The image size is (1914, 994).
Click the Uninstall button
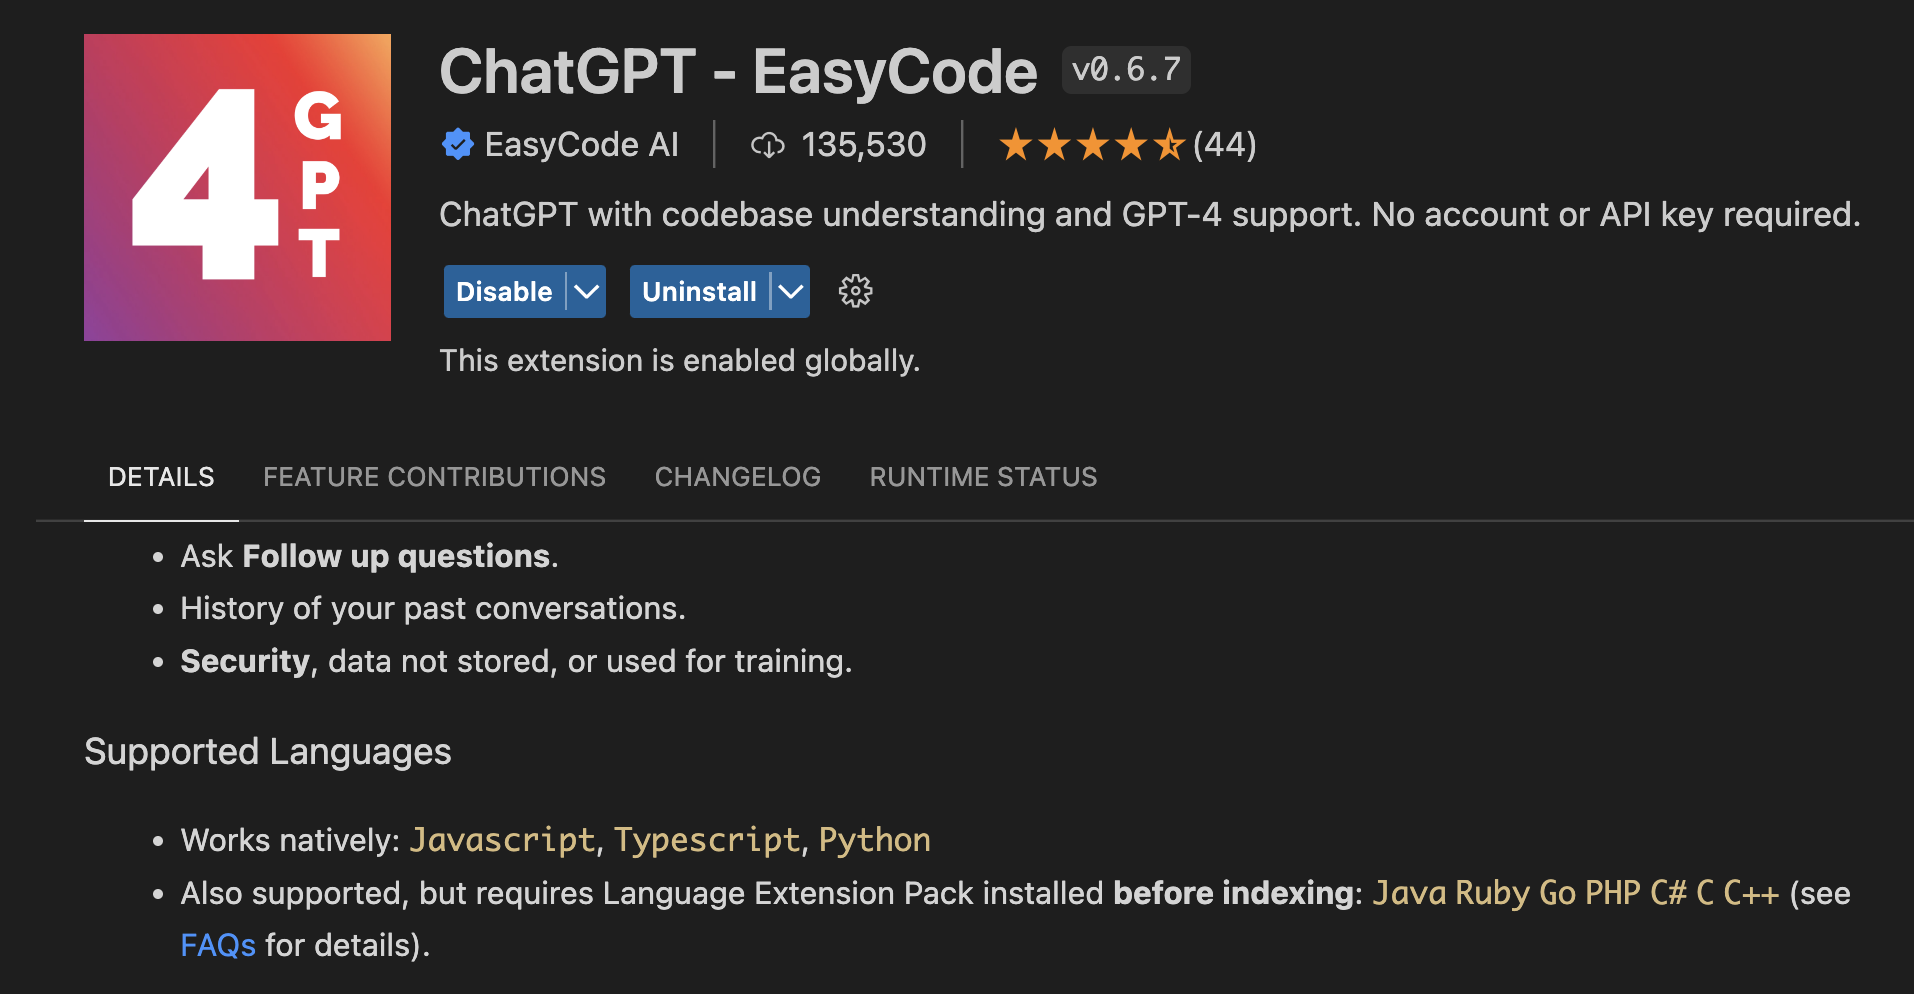(x=699, y=291)
